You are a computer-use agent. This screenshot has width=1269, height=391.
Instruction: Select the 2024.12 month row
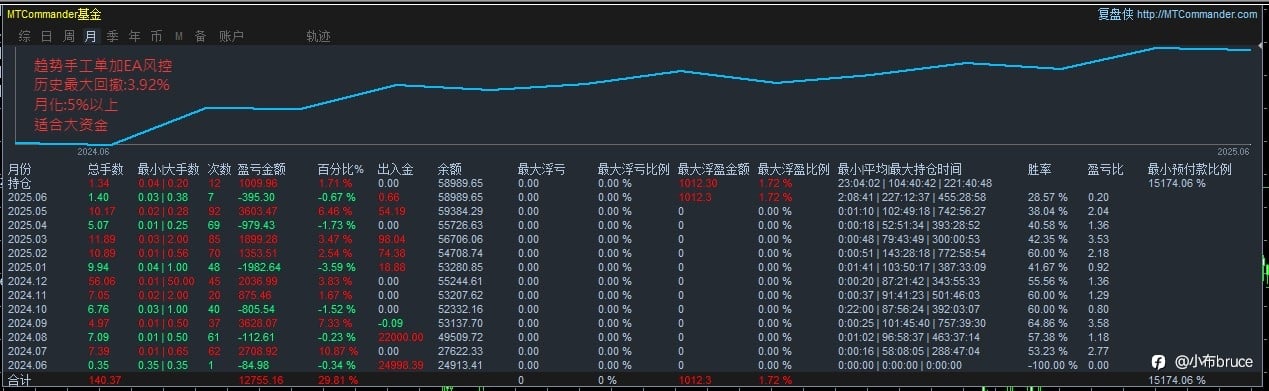coord(634,282)
